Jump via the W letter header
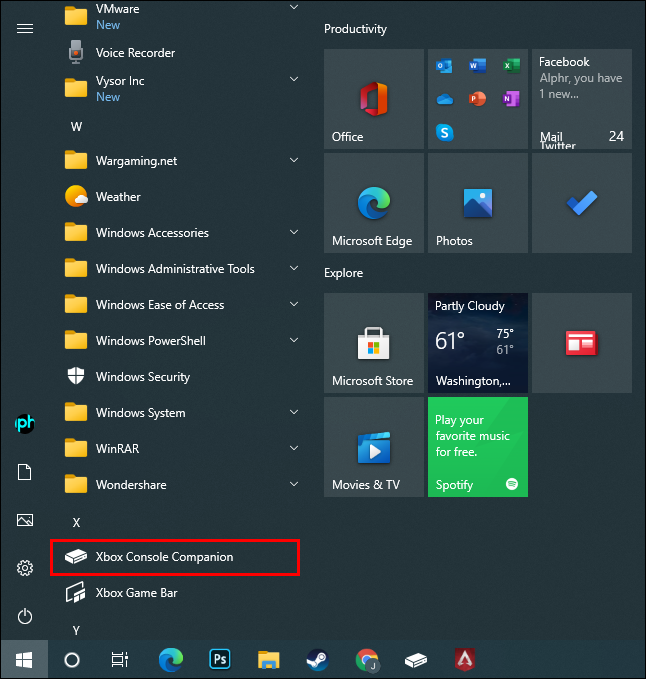The height and width of the screenshot is (679, 646). [x=76, y=126]
